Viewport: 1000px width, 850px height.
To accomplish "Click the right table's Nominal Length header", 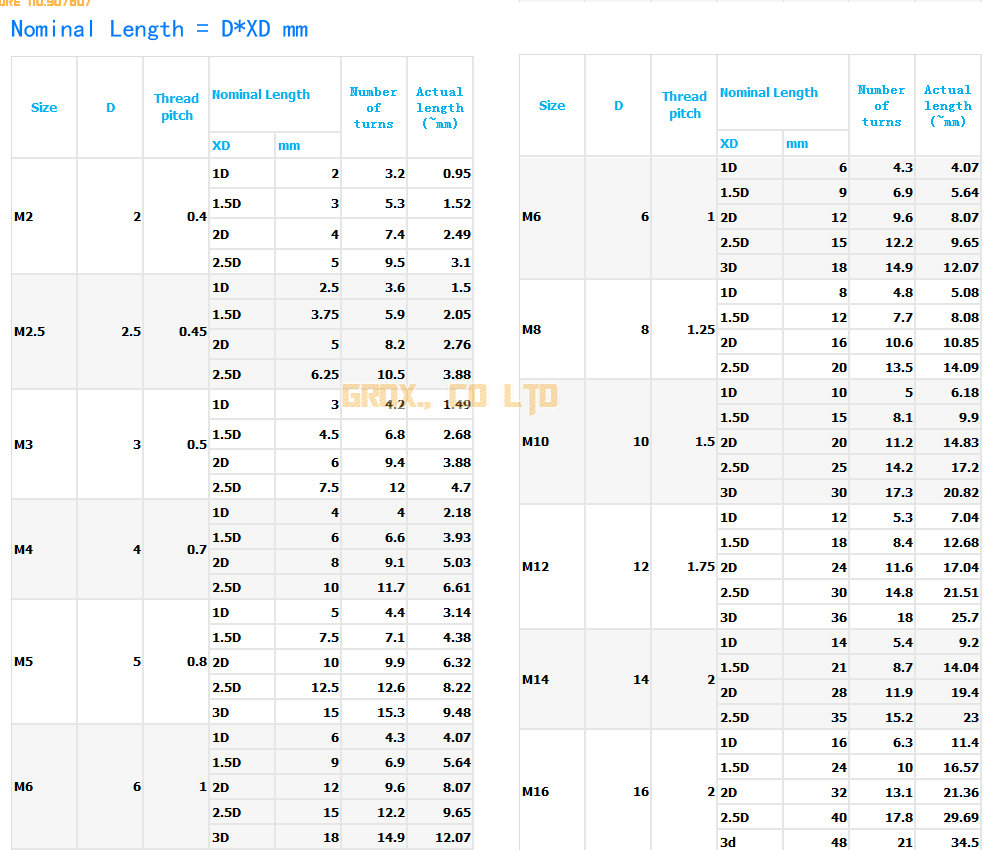I will (769, 93).
